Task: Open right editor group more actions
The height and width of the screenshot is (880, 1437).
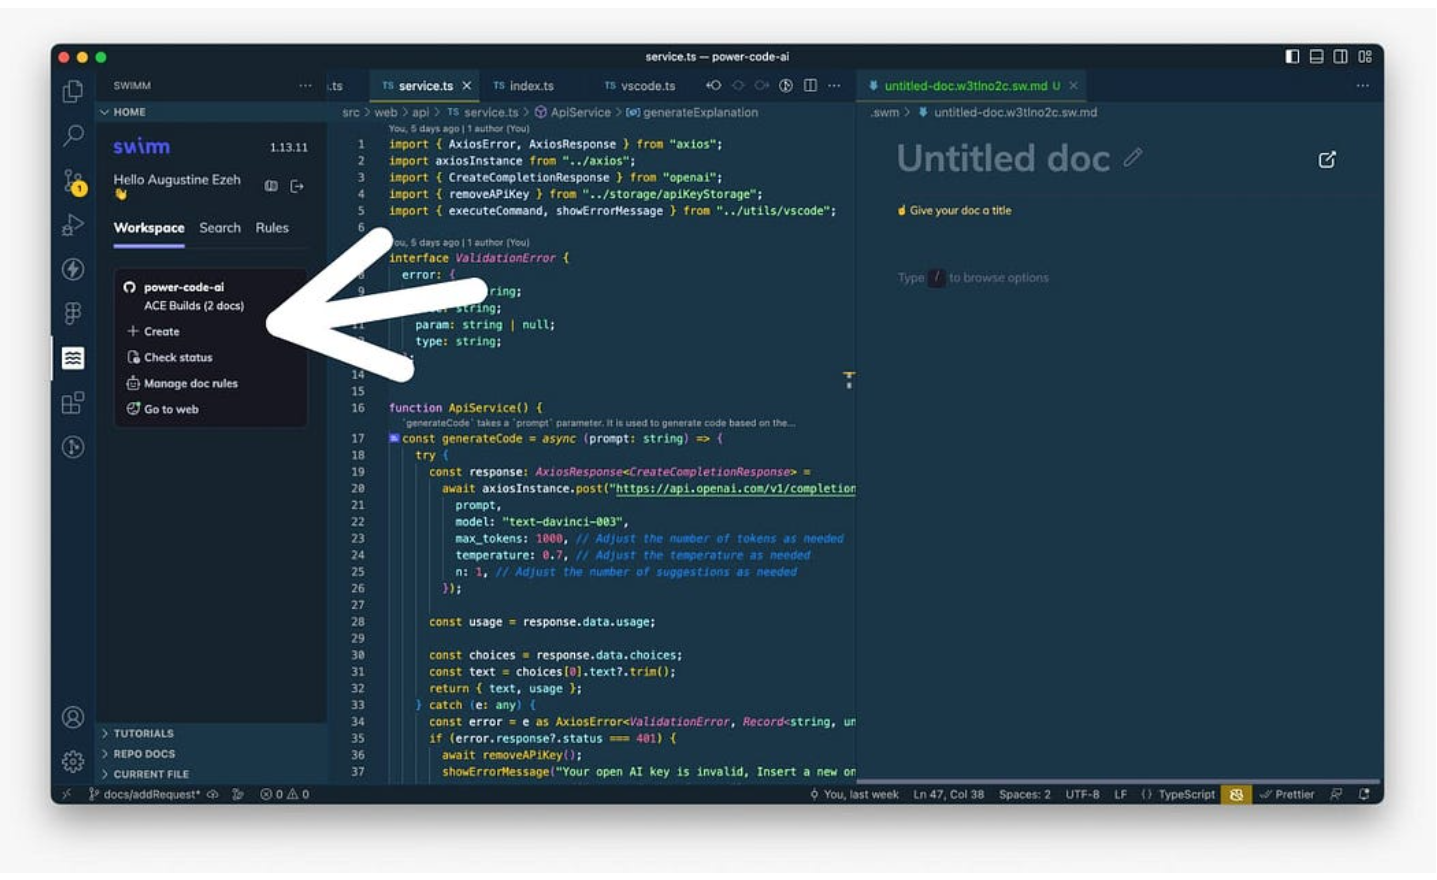Action: (1362, 86)
